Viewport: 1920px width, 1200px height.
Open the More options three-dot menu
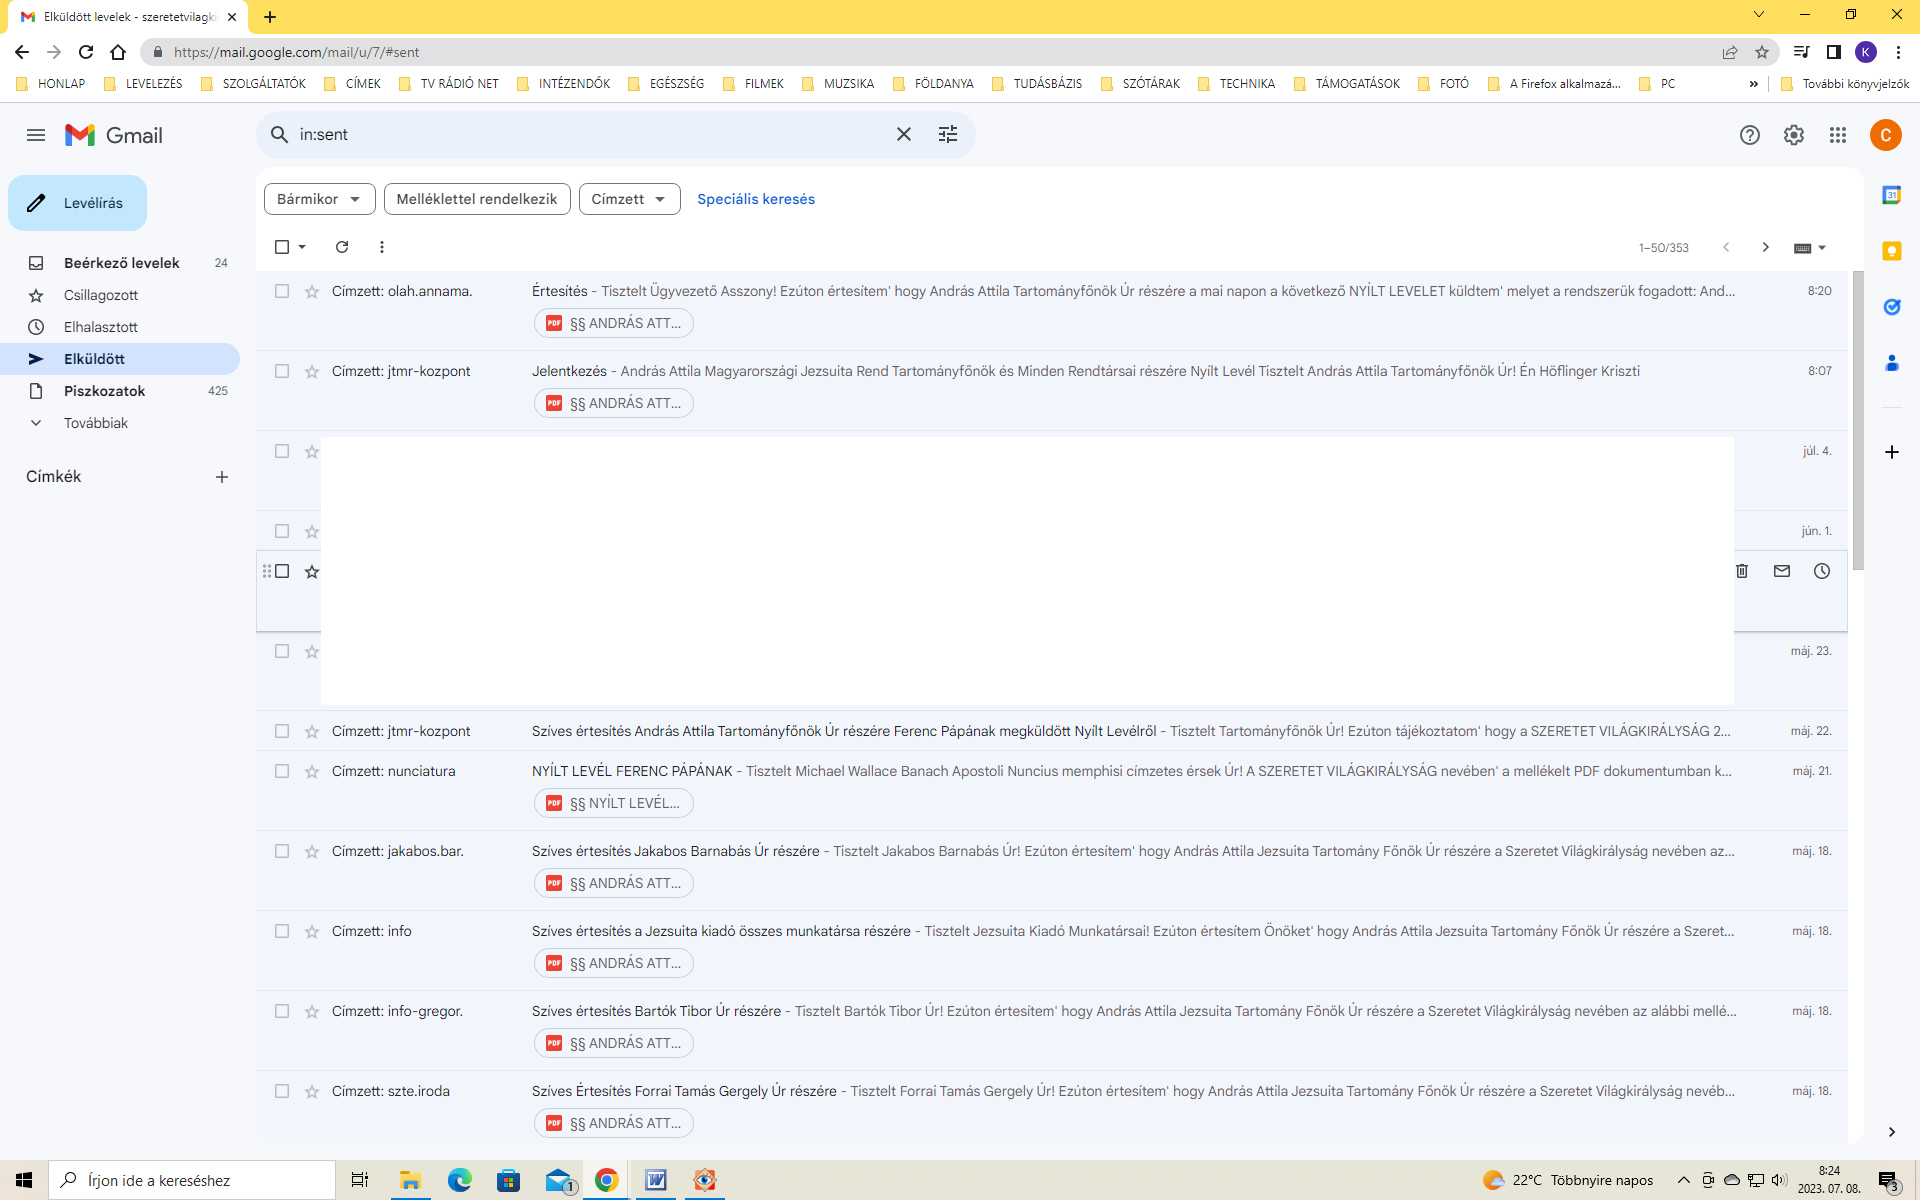click(382, 247)
